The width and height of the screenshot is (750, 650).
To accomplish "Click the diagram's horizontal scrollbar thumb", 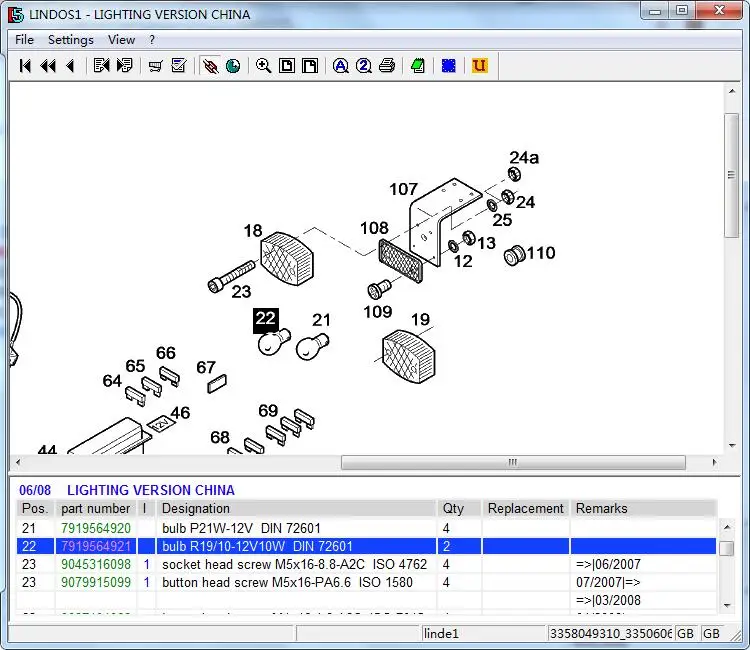I will click(512, 463).
